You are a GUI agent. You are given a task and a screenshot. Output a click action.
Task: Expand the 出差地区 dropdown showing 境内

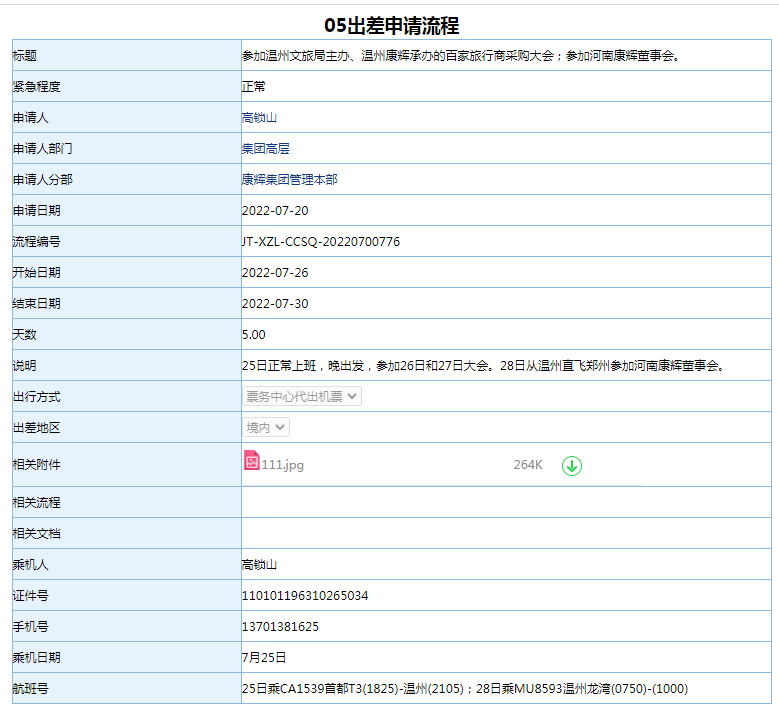(266, 427)
